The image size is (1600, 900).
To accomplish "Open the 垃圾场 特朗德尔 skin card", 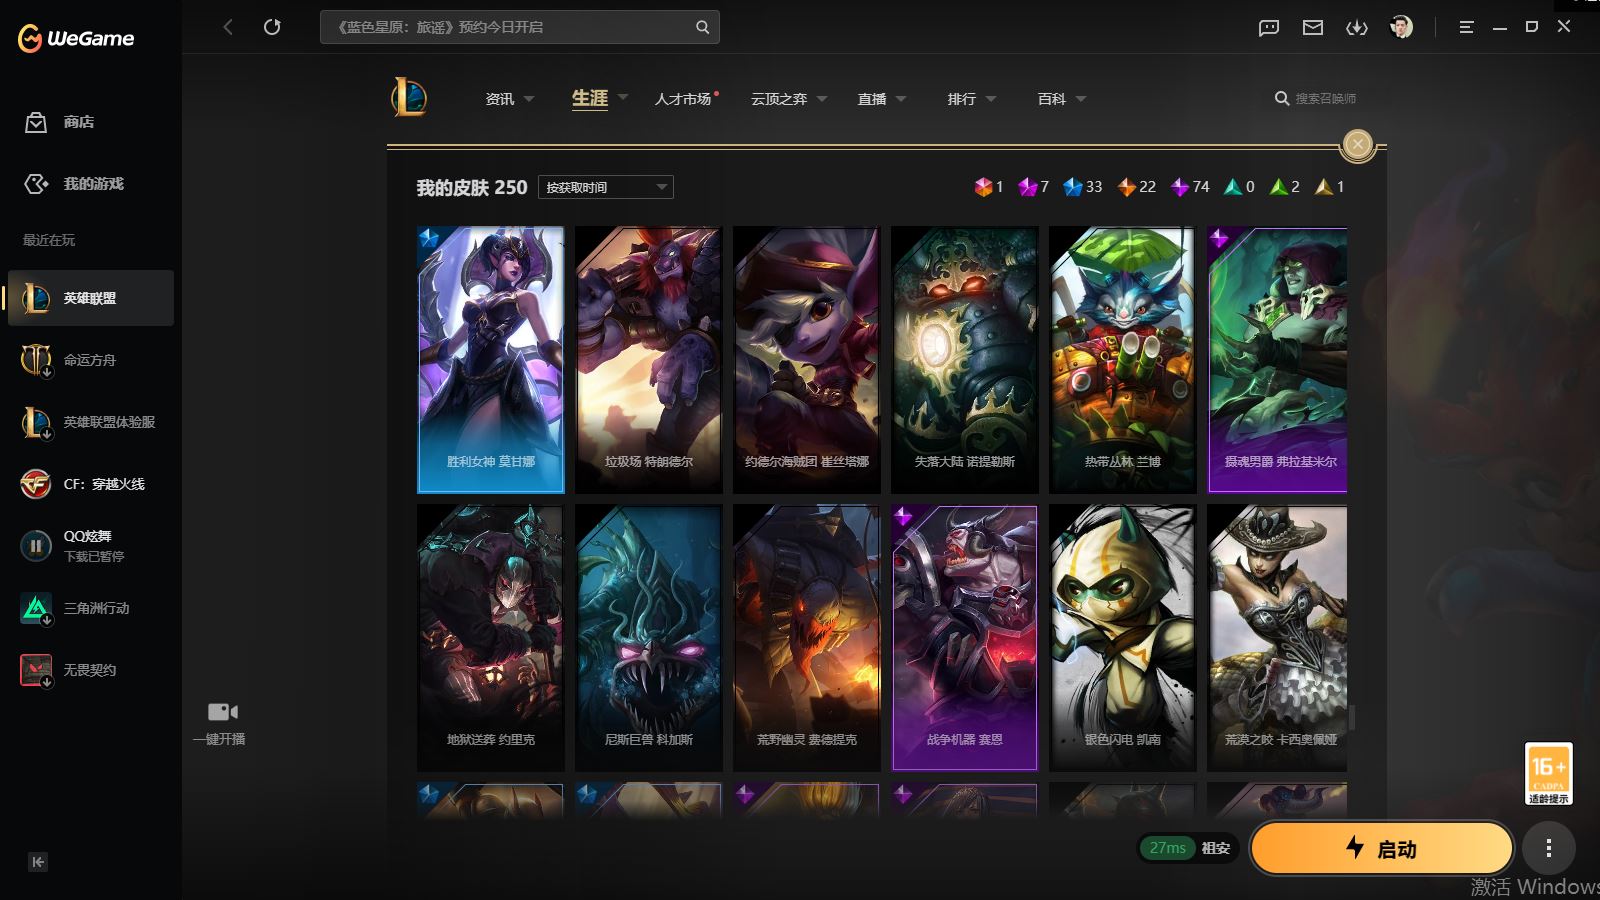I will coord(649,360).
